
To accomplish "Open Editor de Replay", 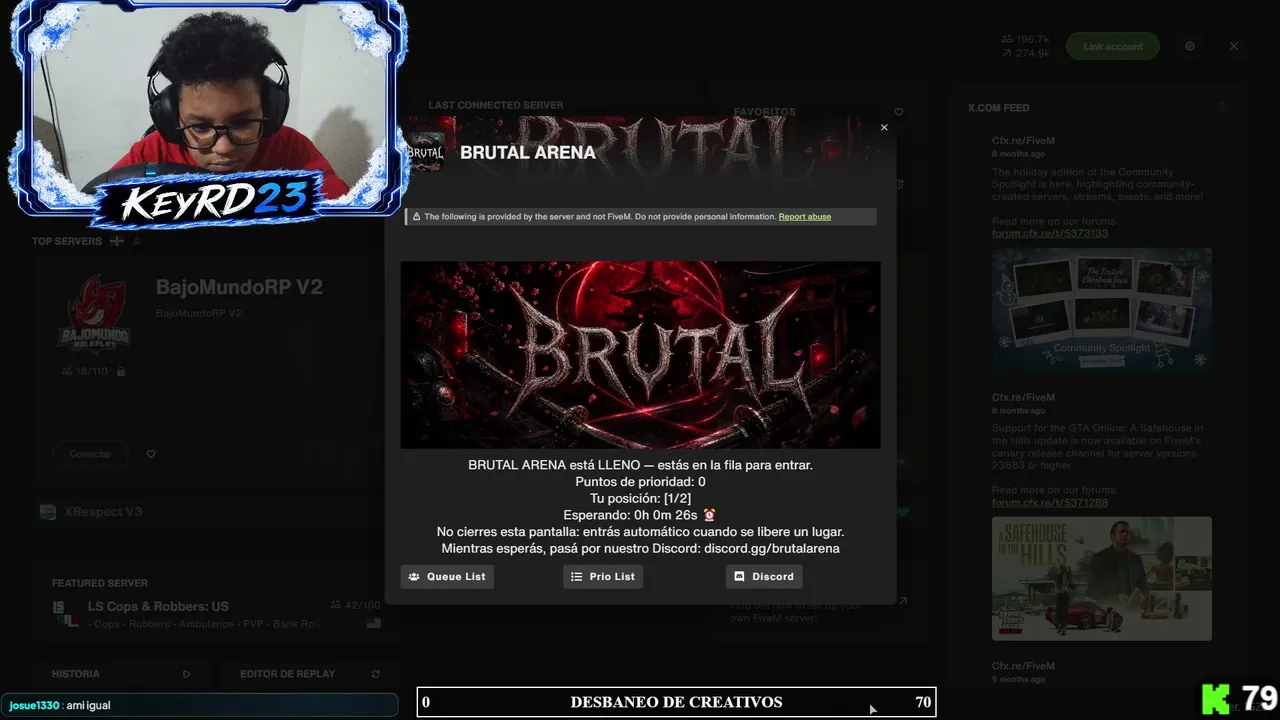I will [310, 674].
